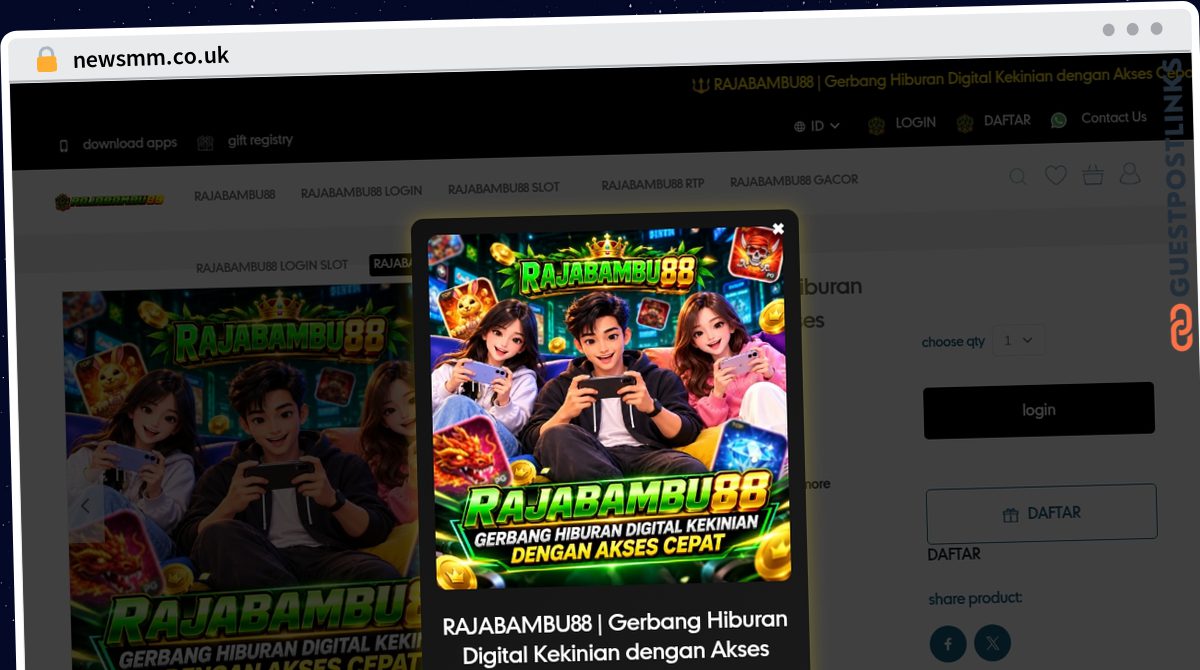Show previous product image arrow

(x=85, y=506)
